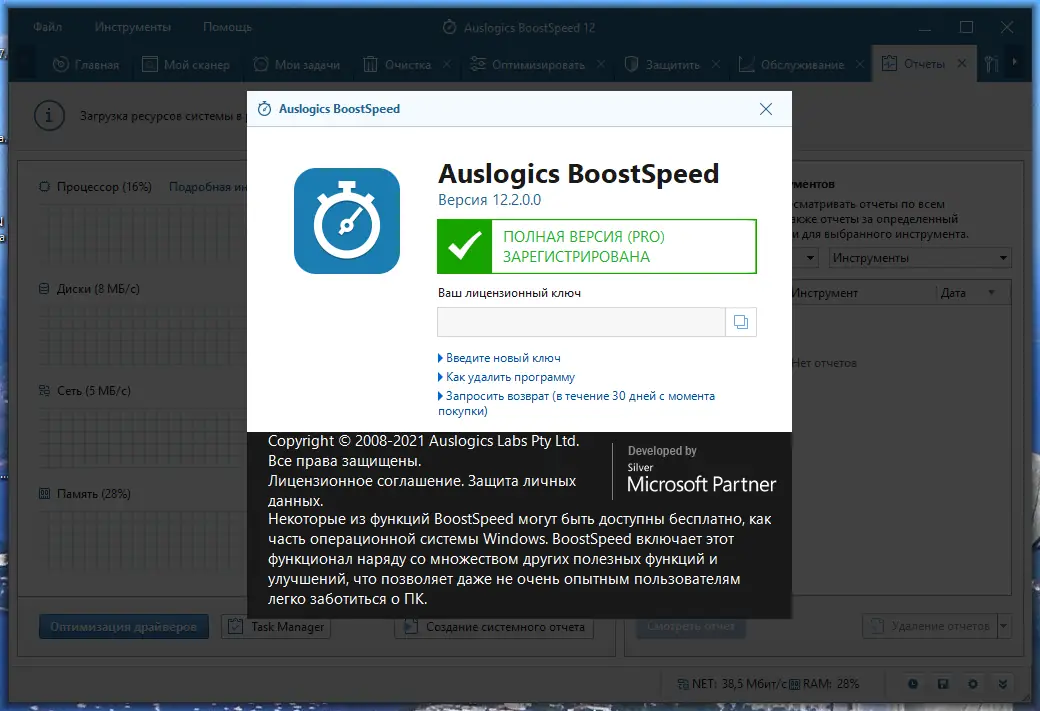Open settings via the status bar gear icon
Screen dimensions: 1040x711
tap(973, 684)
